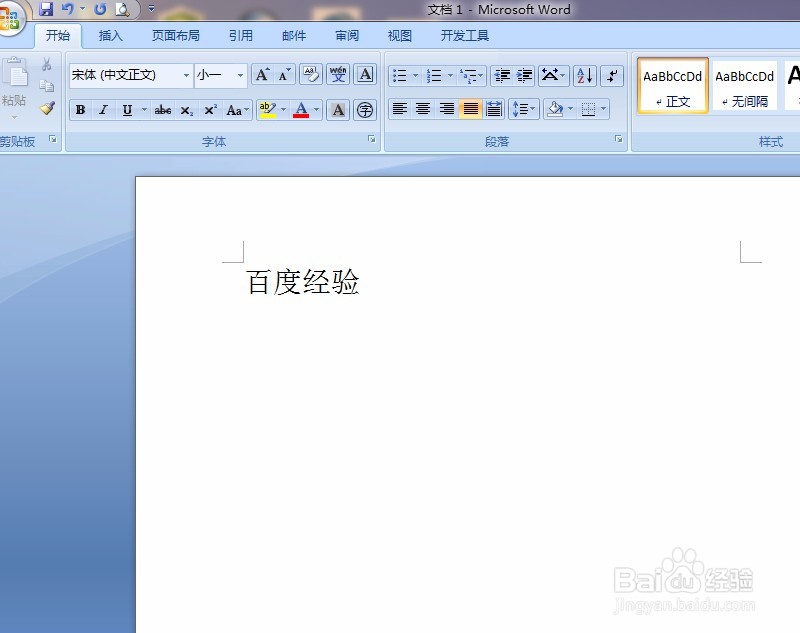Increase paragraph indent
Screen dimensions: 800x633
[522, 75]
